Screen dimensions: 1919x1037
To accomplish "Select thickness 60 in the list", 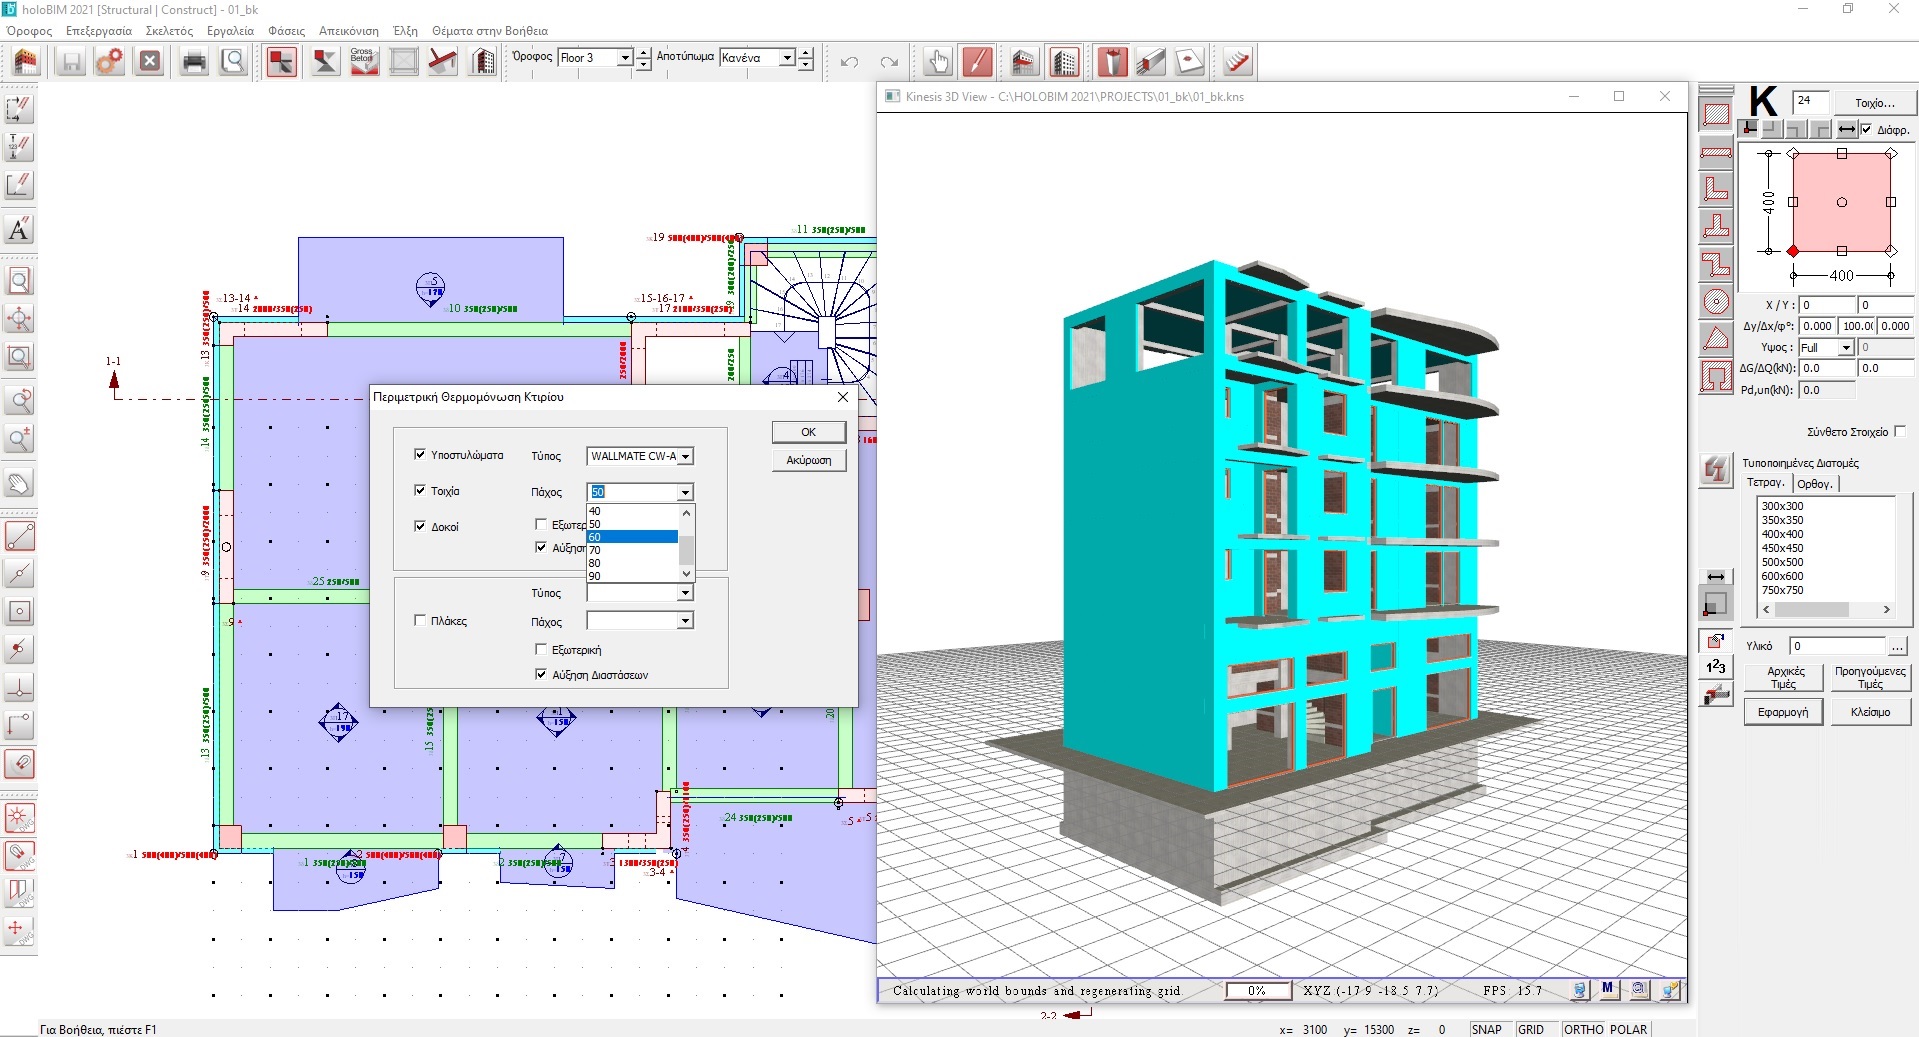I will 632,537.
